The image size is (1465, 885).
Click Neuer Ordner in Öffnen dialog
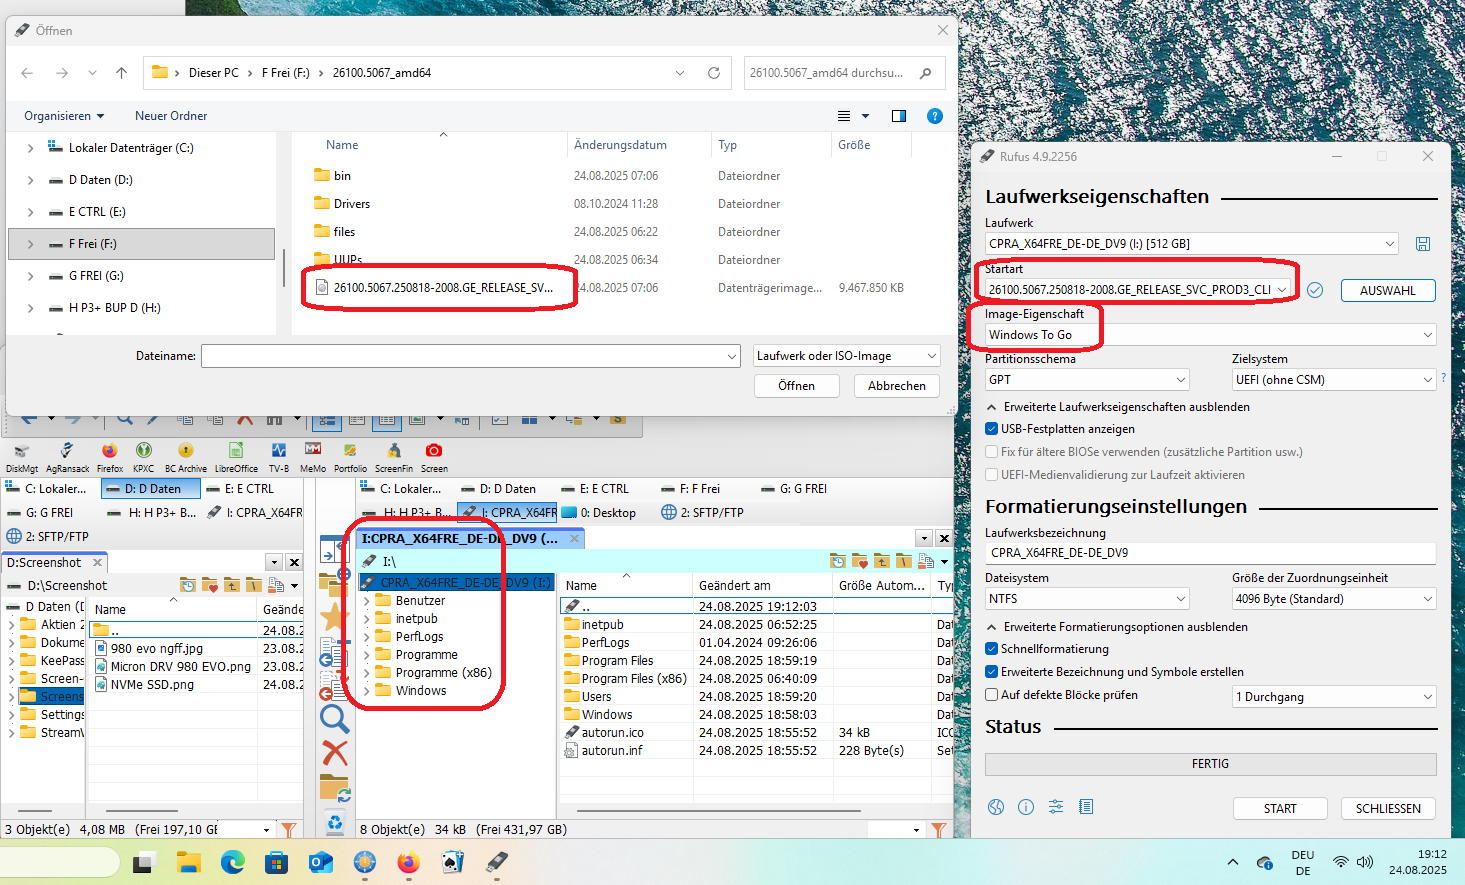(171, 116)
